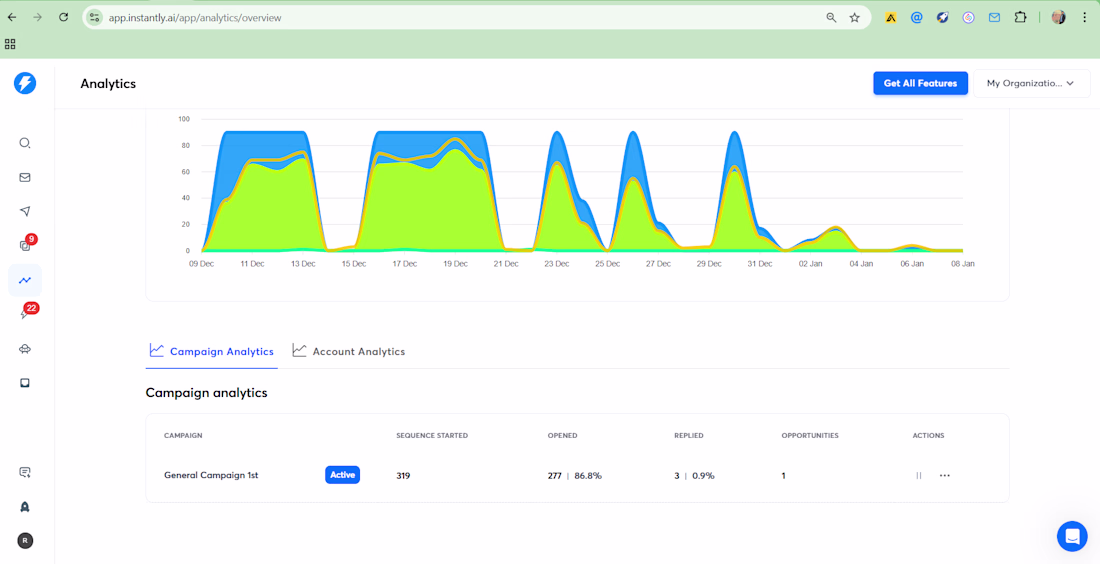
Task: Switch to Campaign Analytics tab
Action: (x=212, y=351)
